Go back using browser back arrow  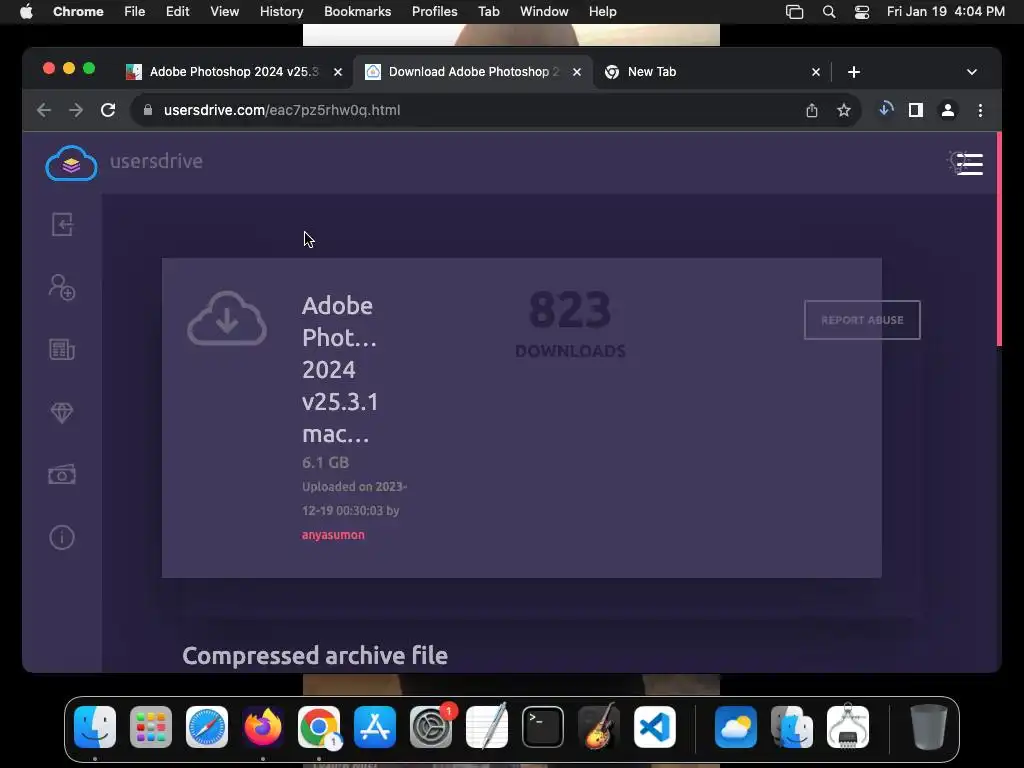44,110
